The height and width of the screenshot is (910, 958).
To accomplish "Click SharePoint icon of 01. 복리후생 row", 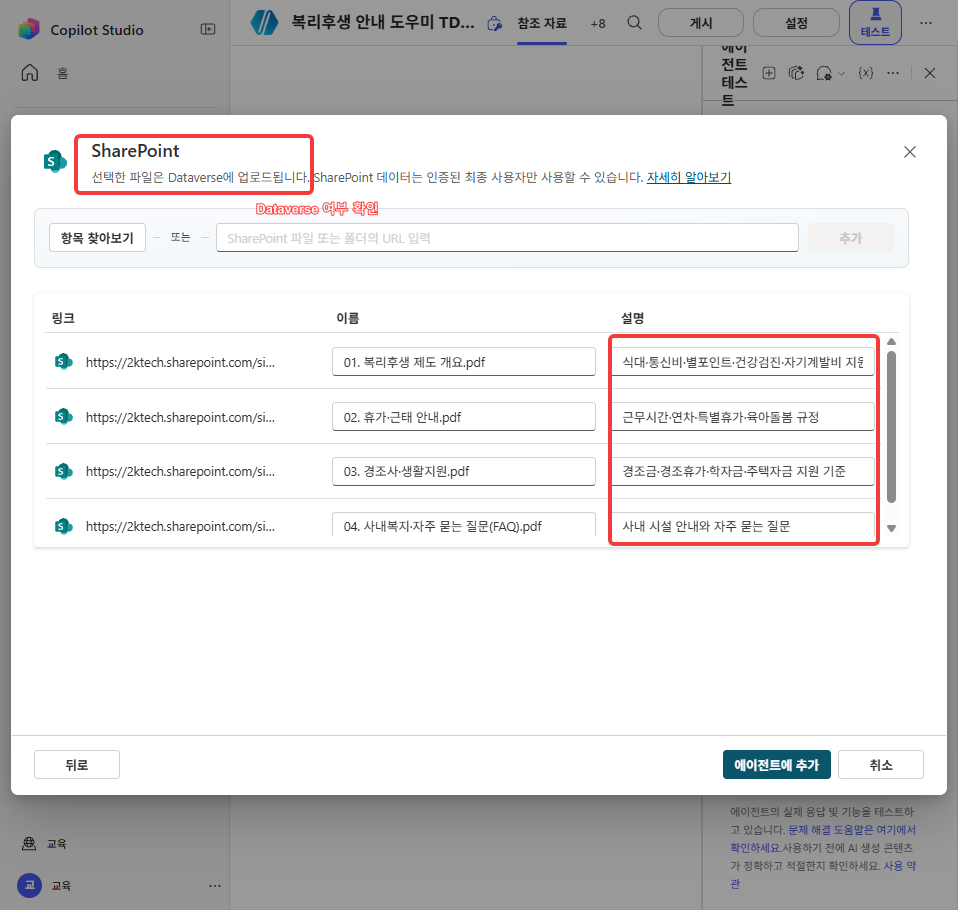I will pyautogui.click(x=64, y=361).
